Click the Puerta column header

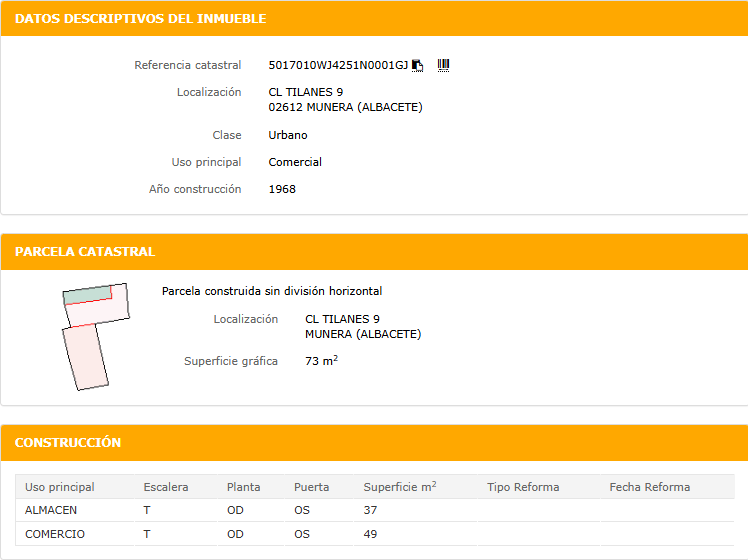311,487
